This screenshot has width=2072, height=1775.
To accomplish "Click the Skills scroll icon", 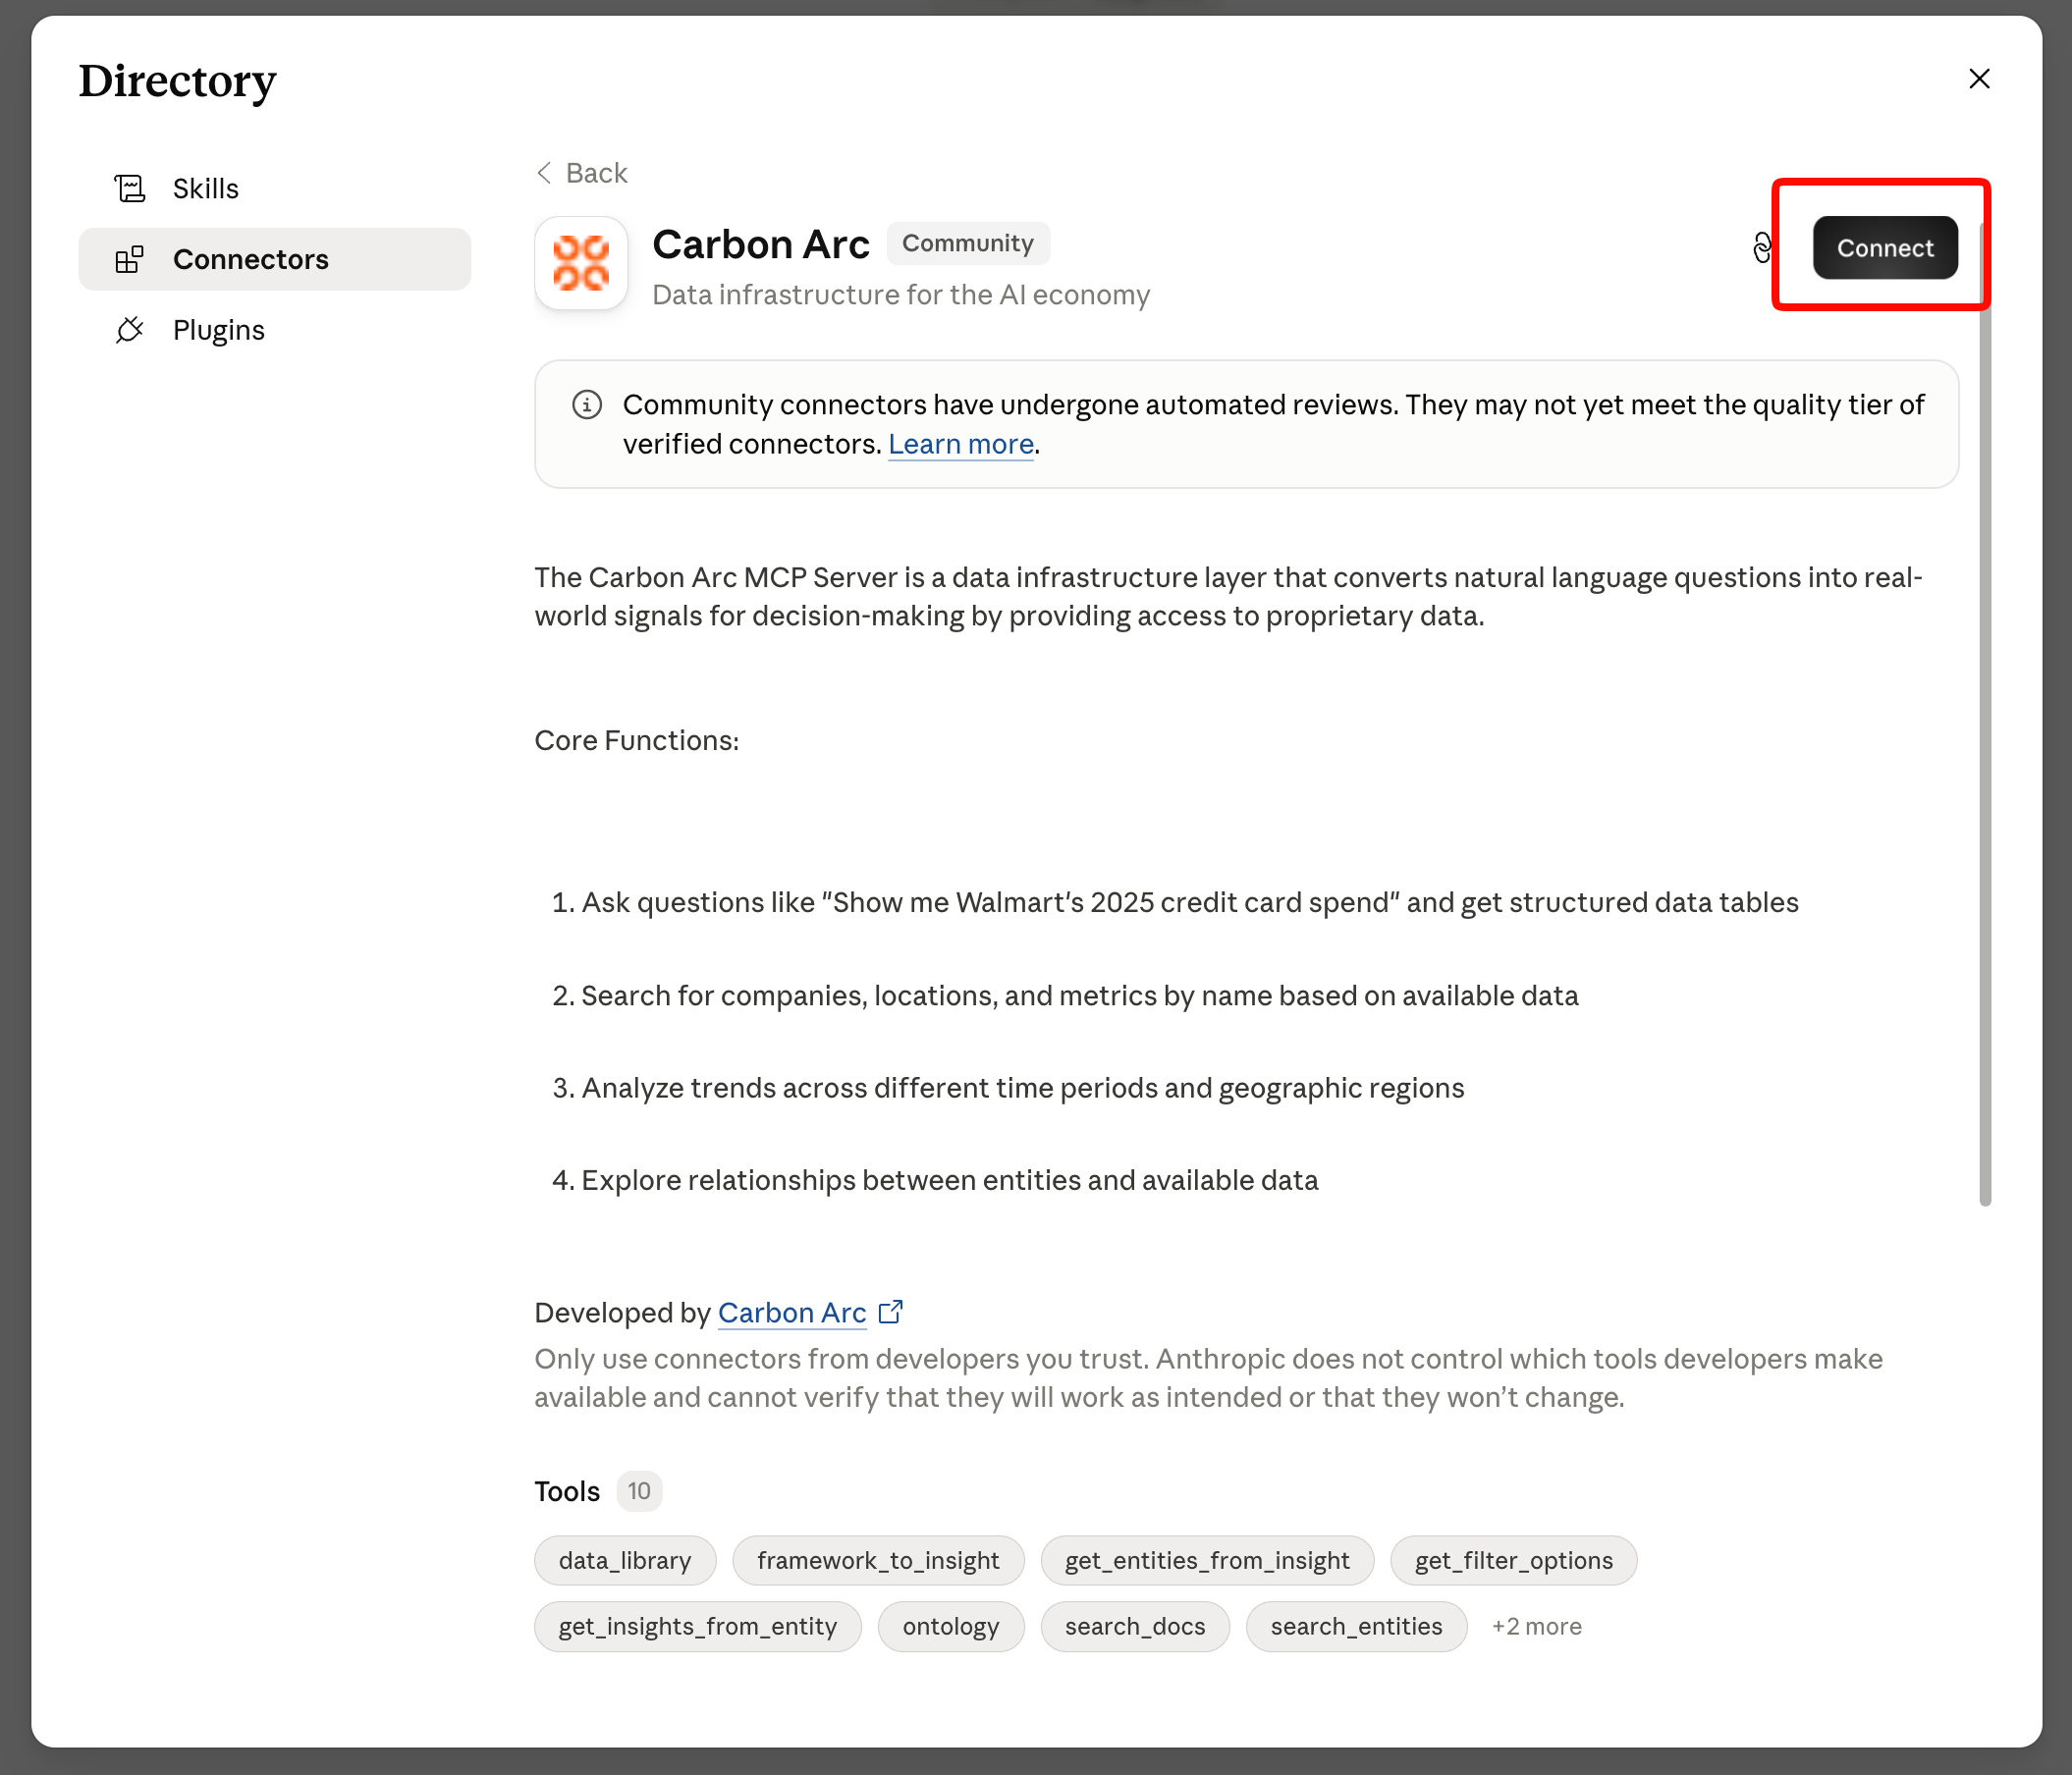I will [130, 188].
